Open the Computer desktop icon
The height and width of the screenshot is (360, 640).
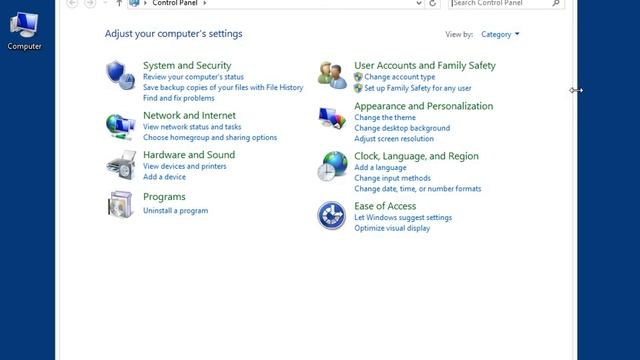[24, 31]
